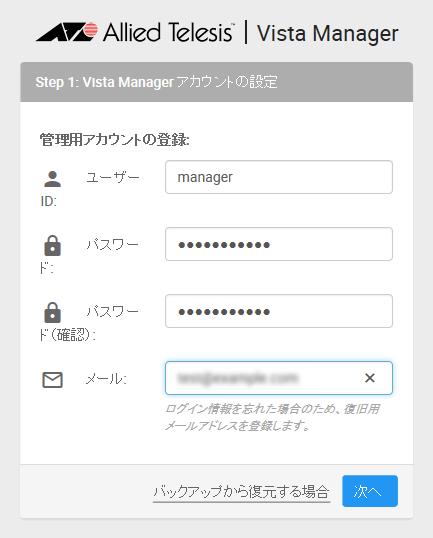Click the 管理用アカウントの登録 heading
433x538 pixels.
[115, 140]
